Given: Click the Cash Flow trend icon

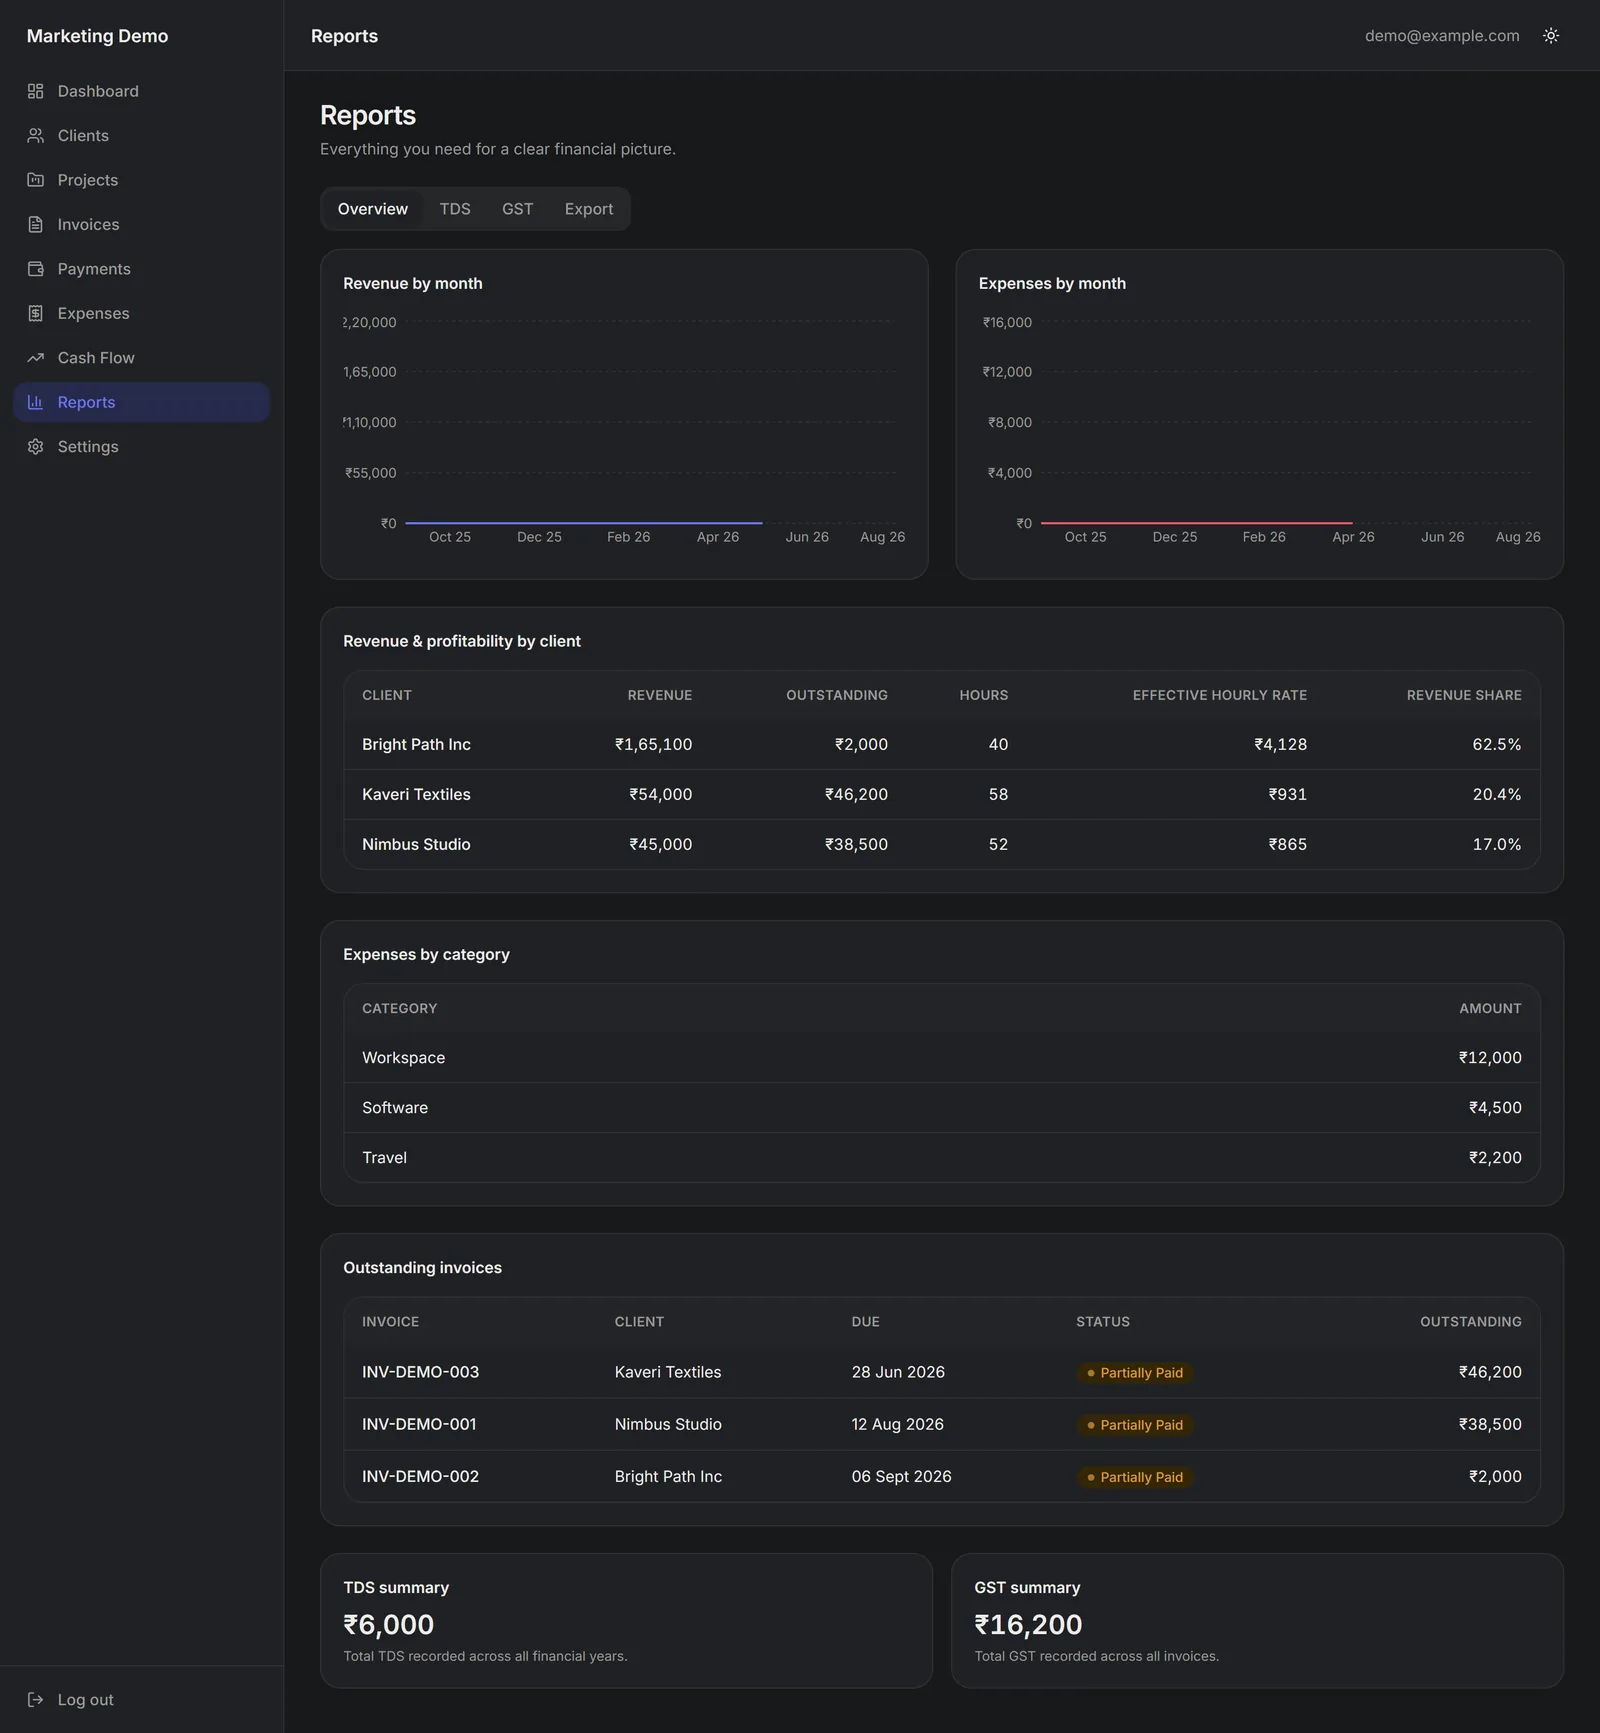Looking at the screenshot, I should [36, 358].
